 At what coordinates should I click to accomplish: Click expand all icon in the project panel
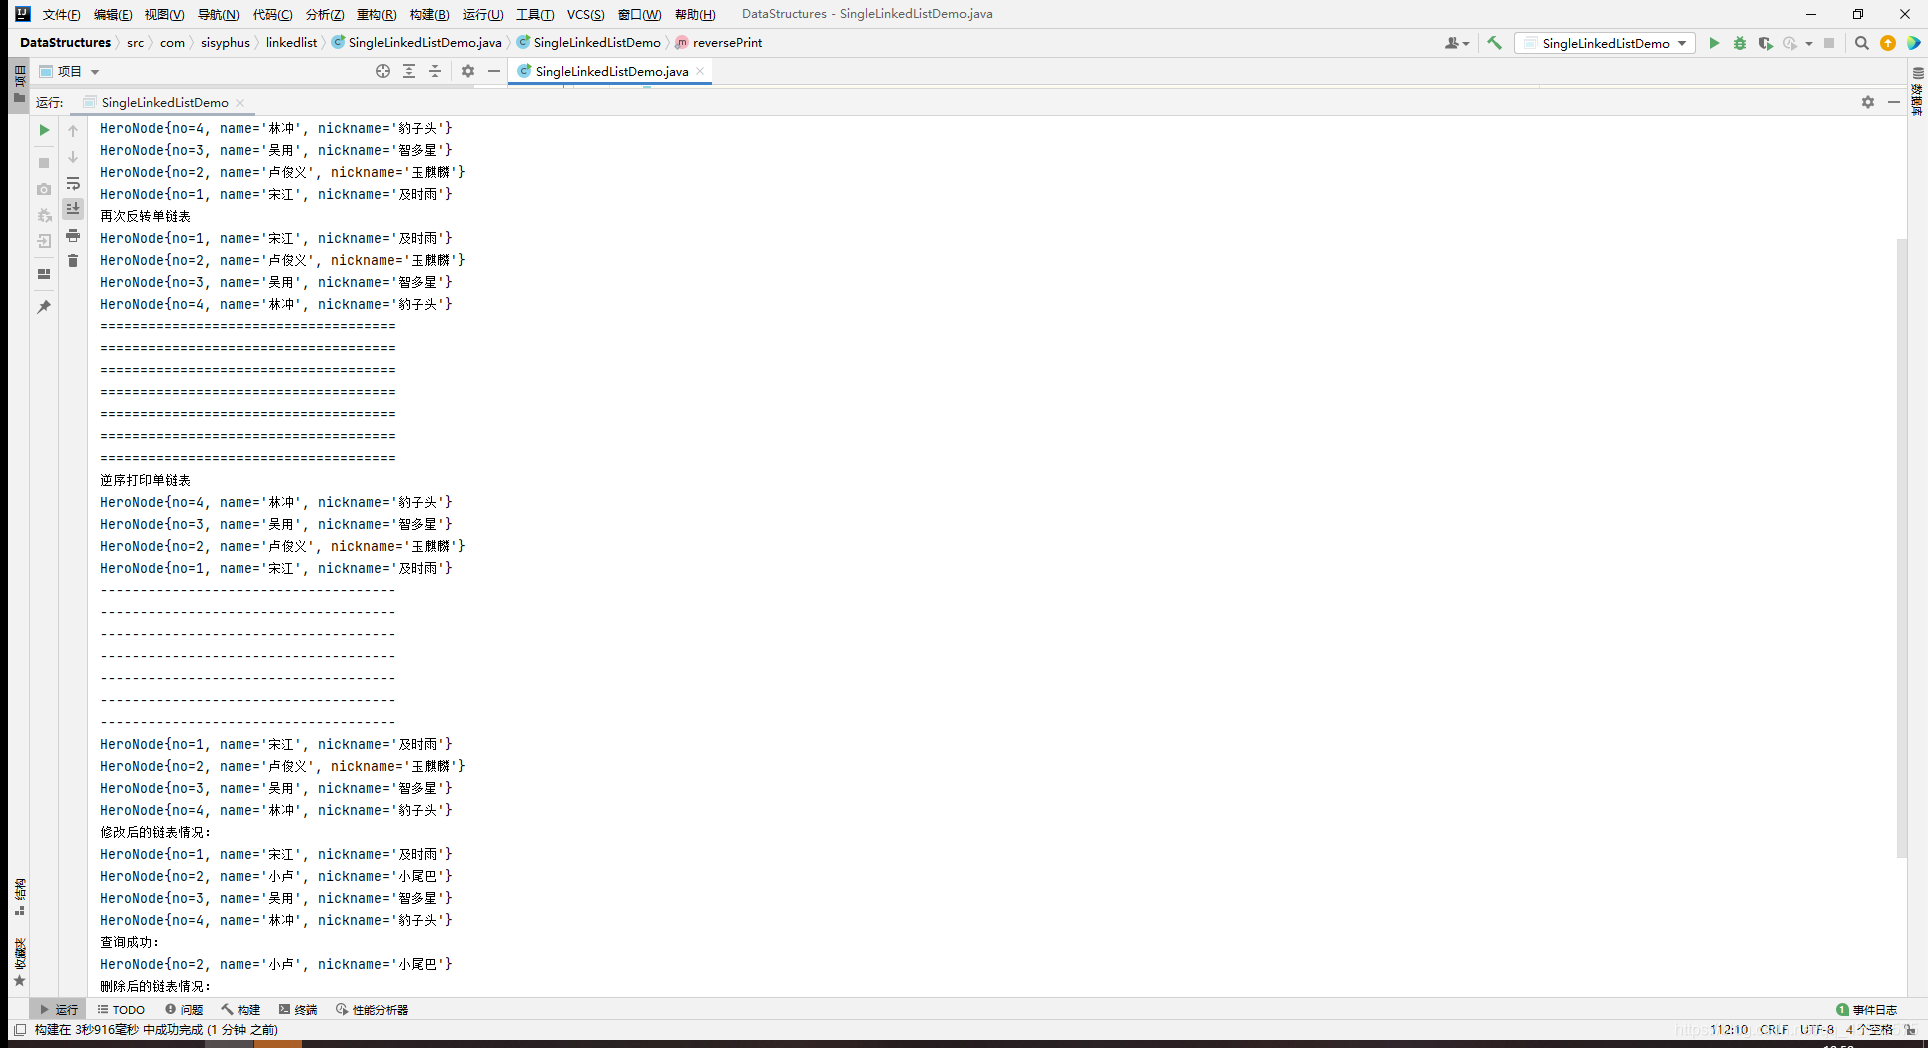[409, 71]
